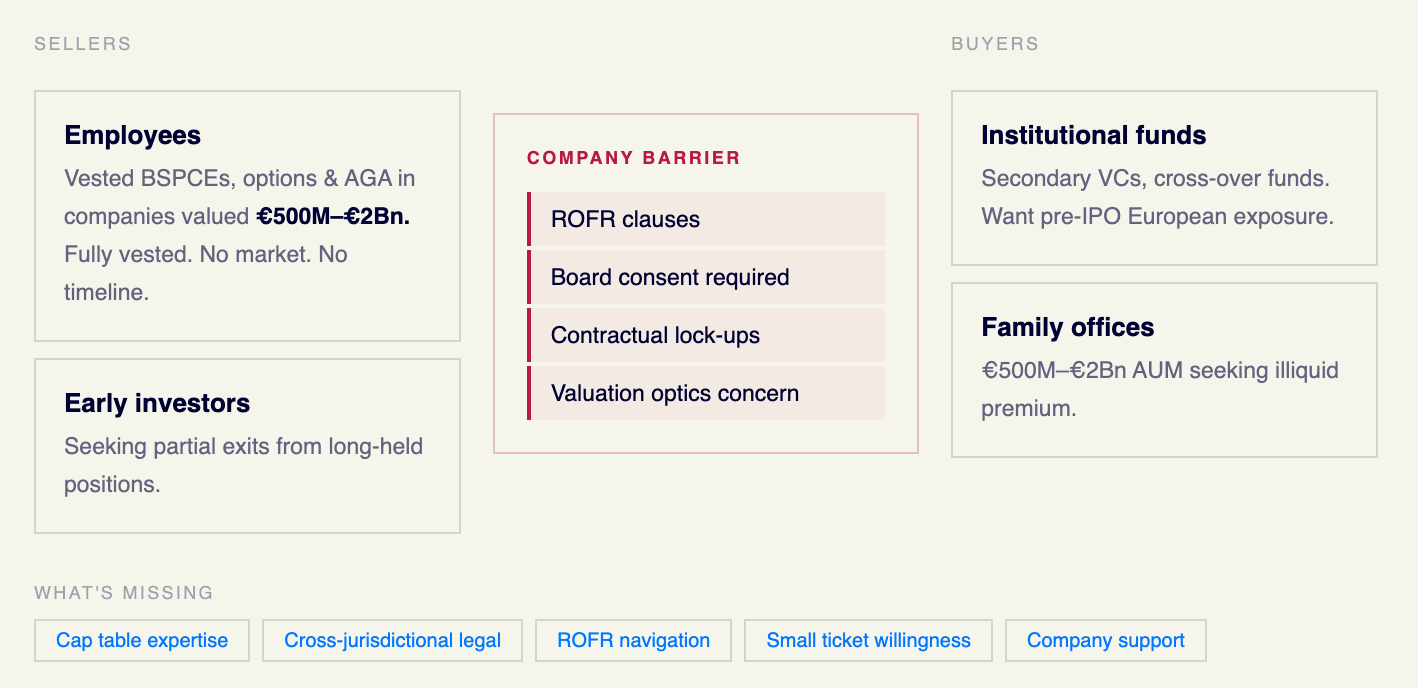Open the ROFR navigation tag
Image resolution: width=1418 pixels, height=688 pixels.
[633, 640]
